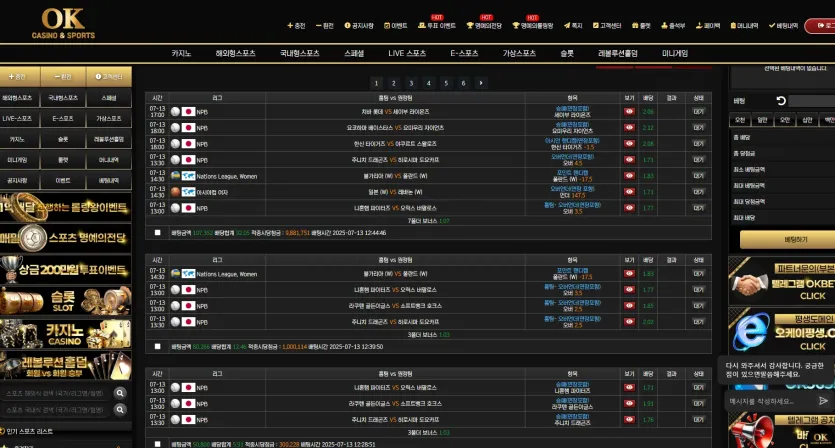Open 고객센터 in the top header
The width and height of the screenshot is (835, 448).
(607, 26)
